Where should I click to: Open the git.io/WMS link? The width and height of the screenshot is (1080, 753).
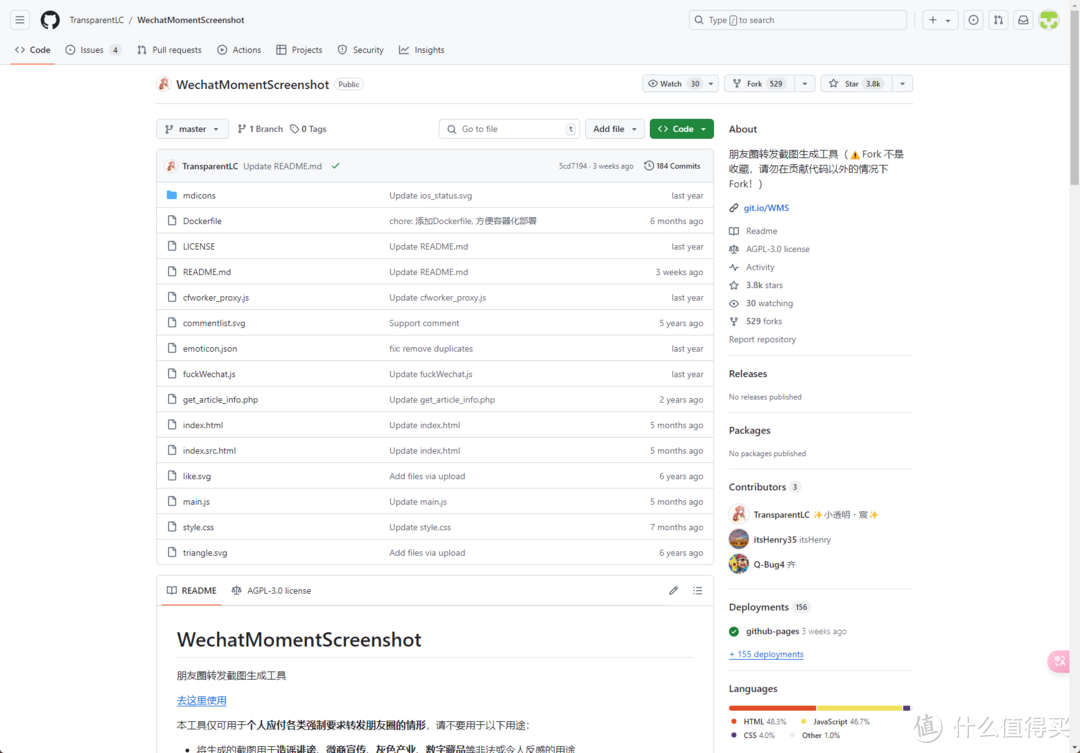click(766, 207)
